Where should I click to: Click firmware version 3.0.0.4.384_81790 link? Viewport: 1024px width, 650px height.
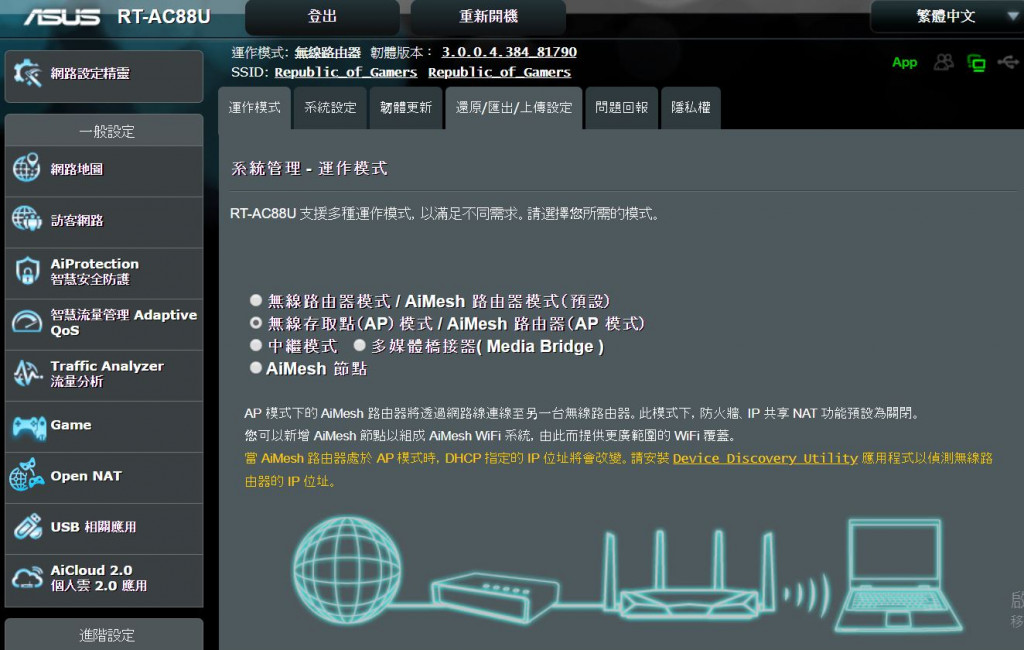pyautogui.click(x=509, y=52)
